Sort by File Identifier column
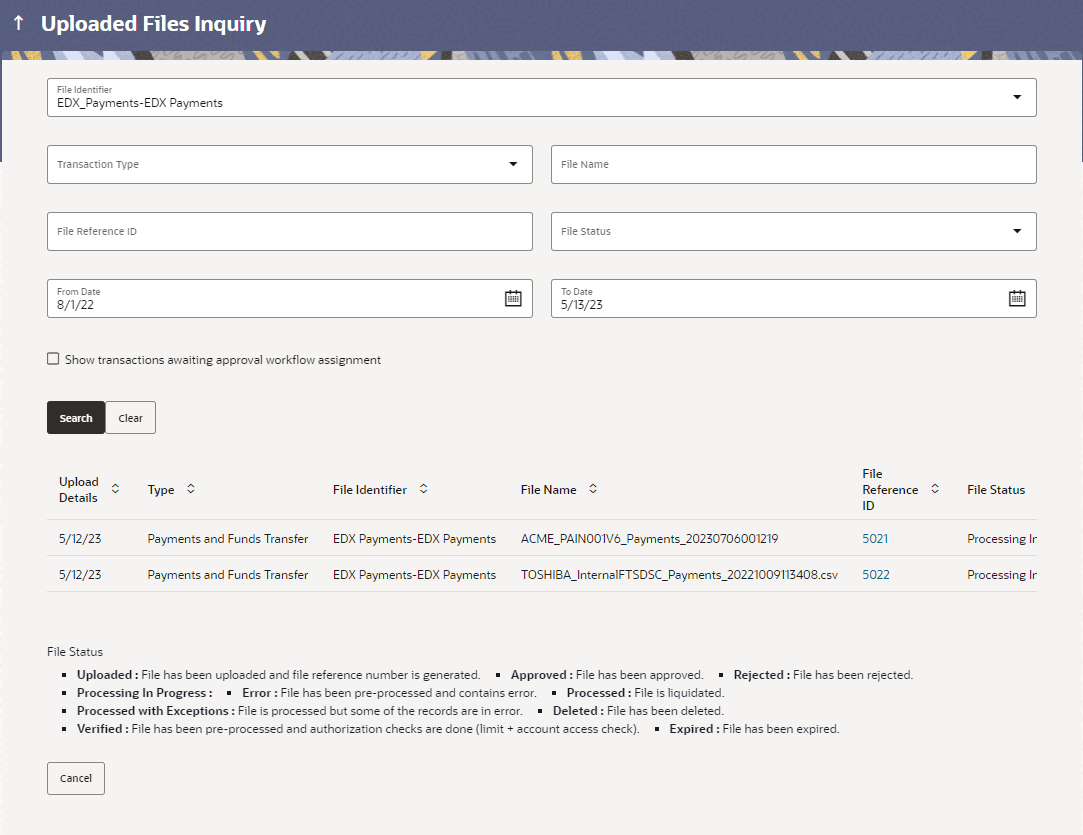Screen dimensions: 1083x835 pos(423,489)
